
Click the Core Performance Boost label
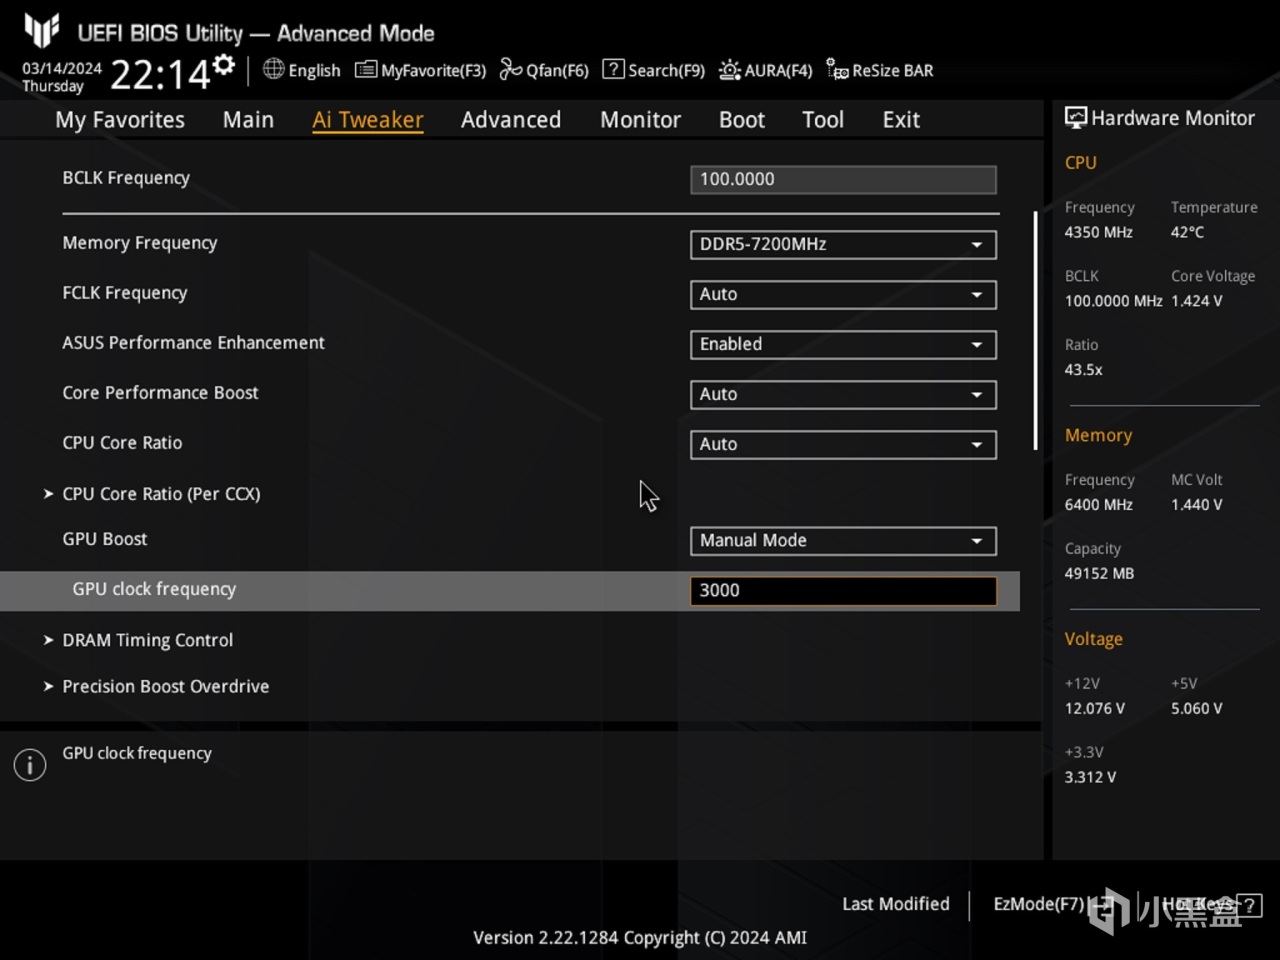(x=160, y=393)
